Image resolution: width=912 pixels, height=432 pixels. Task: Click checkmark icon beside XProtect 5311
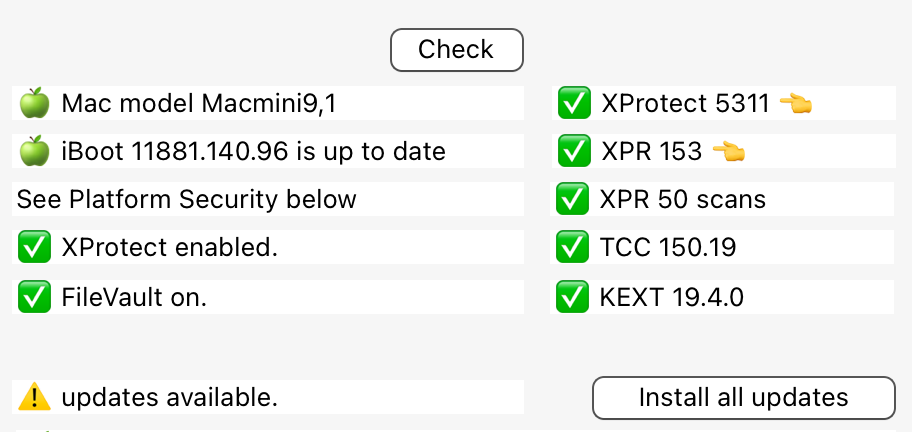[574, 103]
